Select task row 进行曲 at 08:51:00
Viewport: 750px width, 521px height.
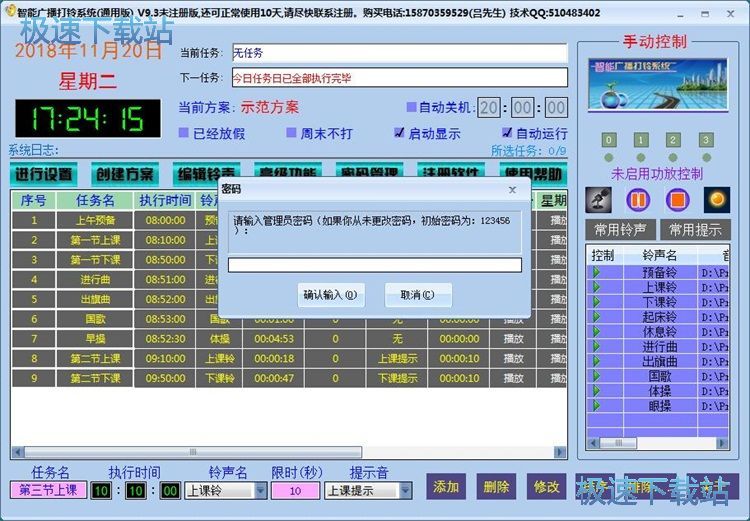click(95, 279)
